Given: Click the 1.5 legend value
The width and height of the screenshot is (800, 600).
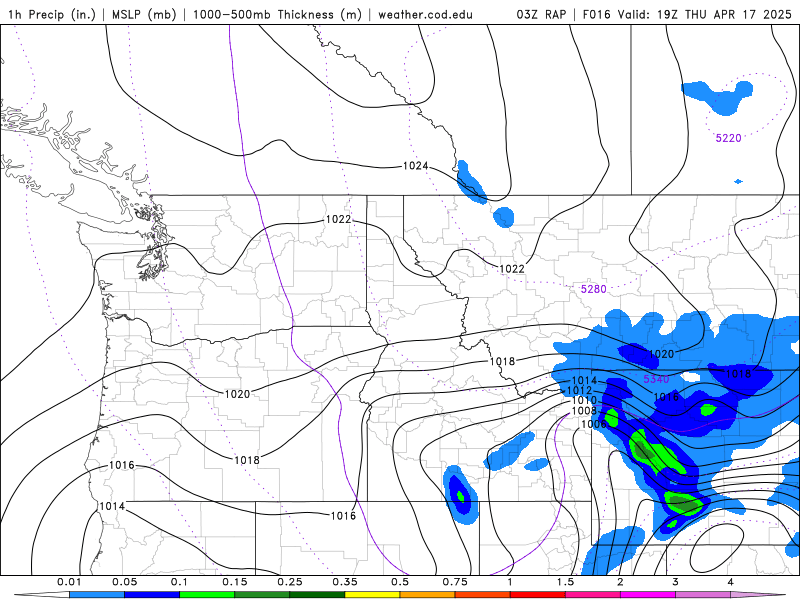Looking at the screenshot, I should [x=565, y=582].
